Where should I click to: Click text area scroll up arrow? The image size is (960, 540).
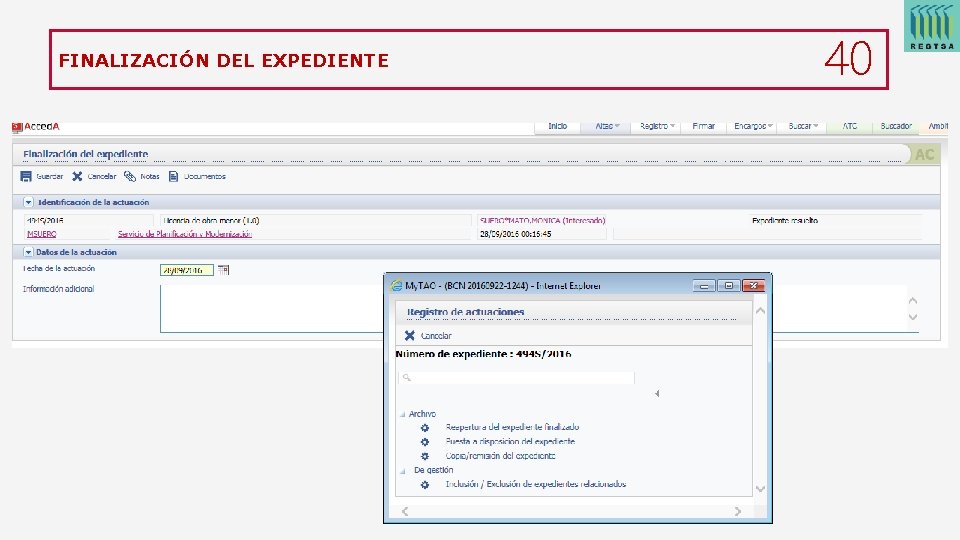tap(913, 301)
